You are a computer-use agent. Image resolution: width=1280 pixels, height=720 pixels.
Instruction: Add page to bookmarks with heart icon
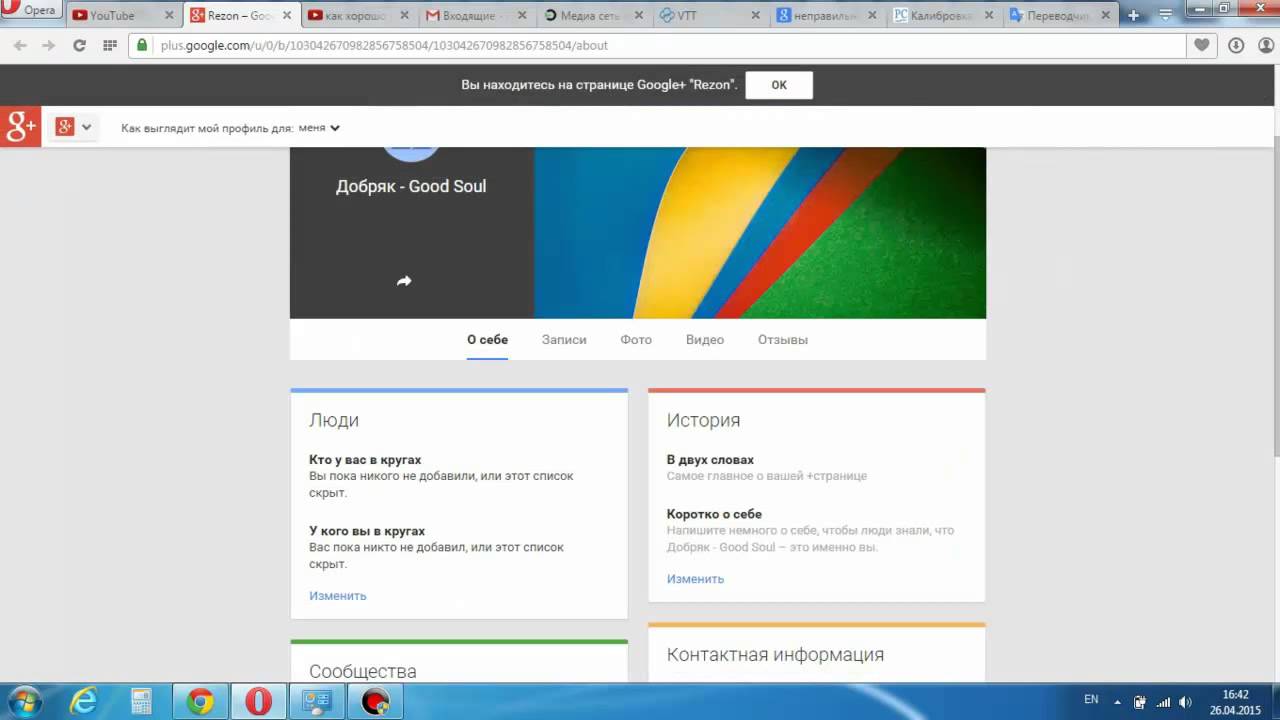pos(1201,45)
